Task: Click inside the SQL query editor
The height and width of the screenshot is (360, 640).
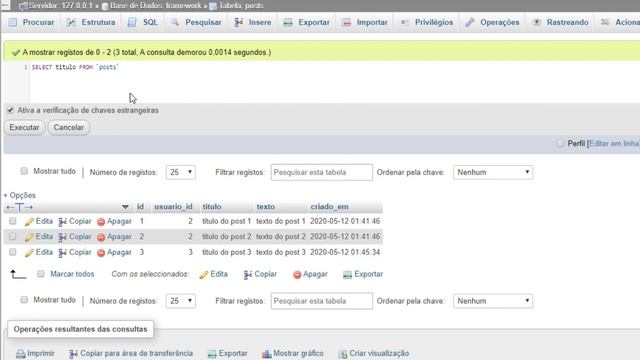Action: 335,82
